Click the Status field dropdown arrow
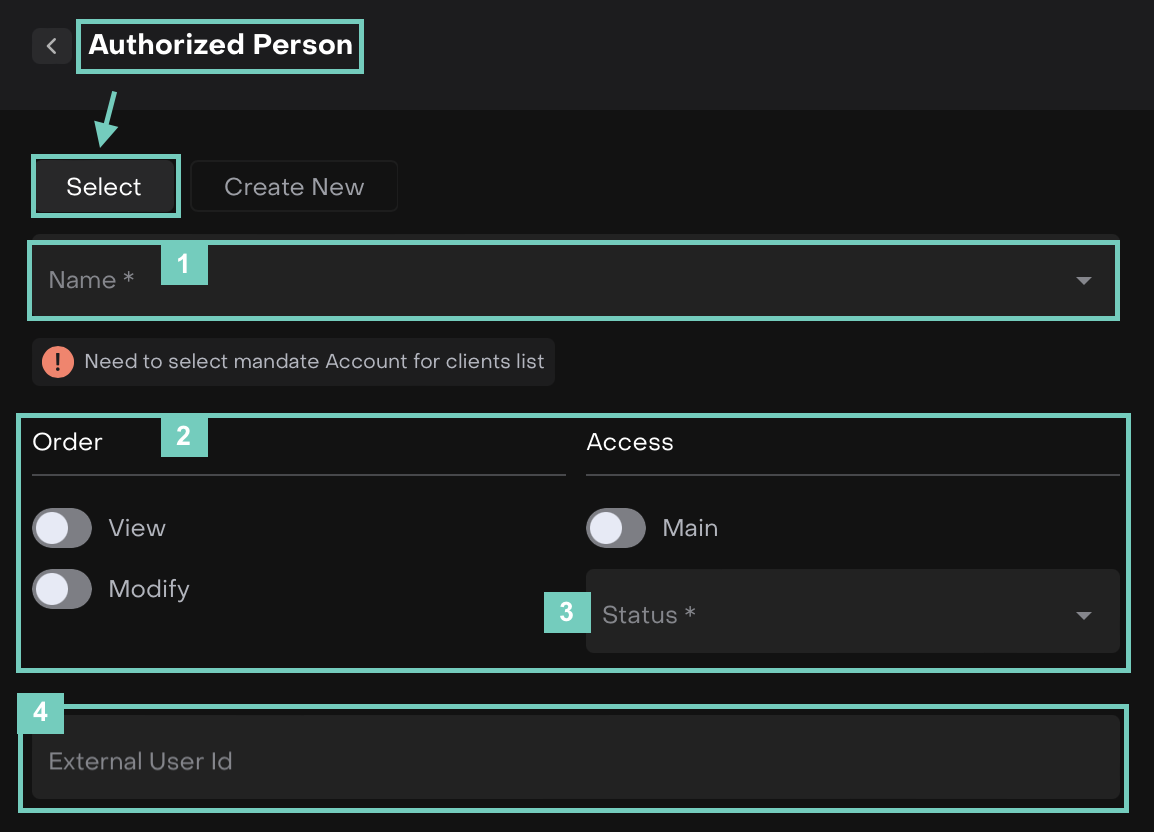The height and width of the screenshot is (832, 1154). [1083, 615]
